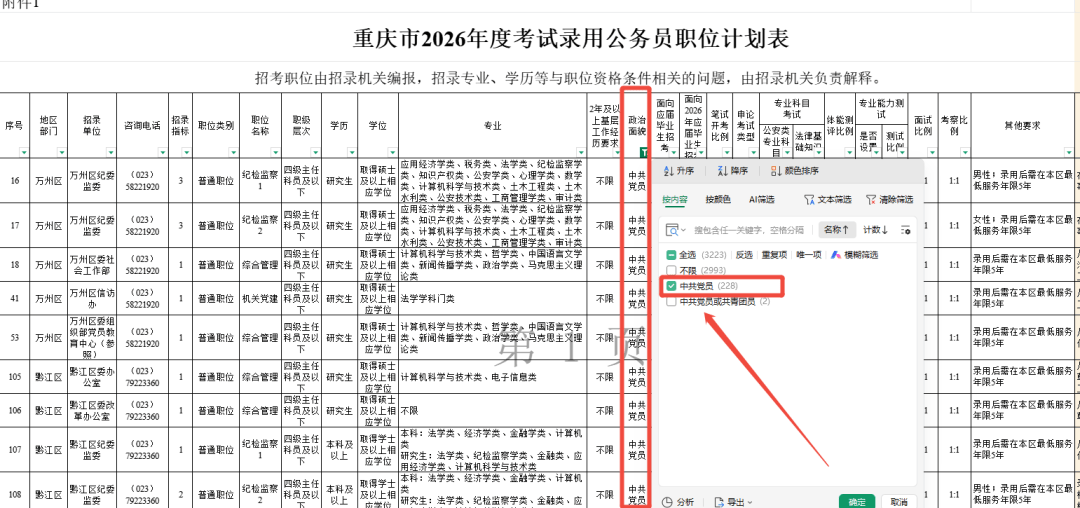The height and width of the screenshot is (508, 1080).
Task: Sort ascending with the 升序 icon
Action: click(679, 171)
